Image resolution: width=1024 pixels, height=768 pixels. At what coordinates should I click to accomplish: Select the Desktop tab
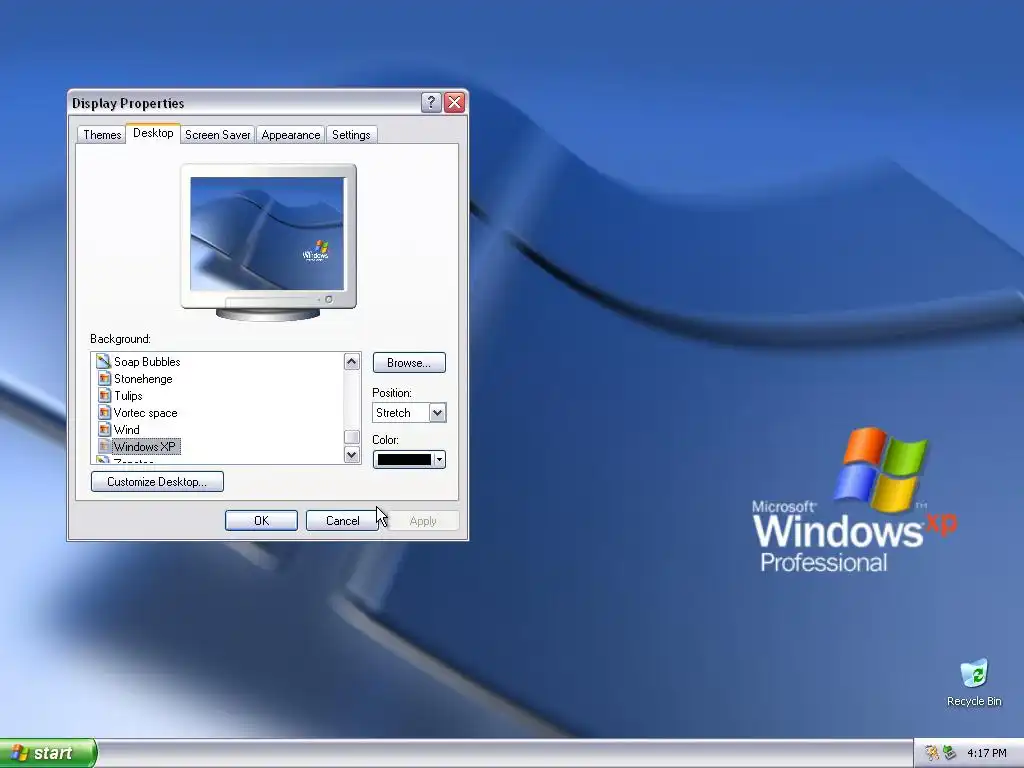pos(153,133)
